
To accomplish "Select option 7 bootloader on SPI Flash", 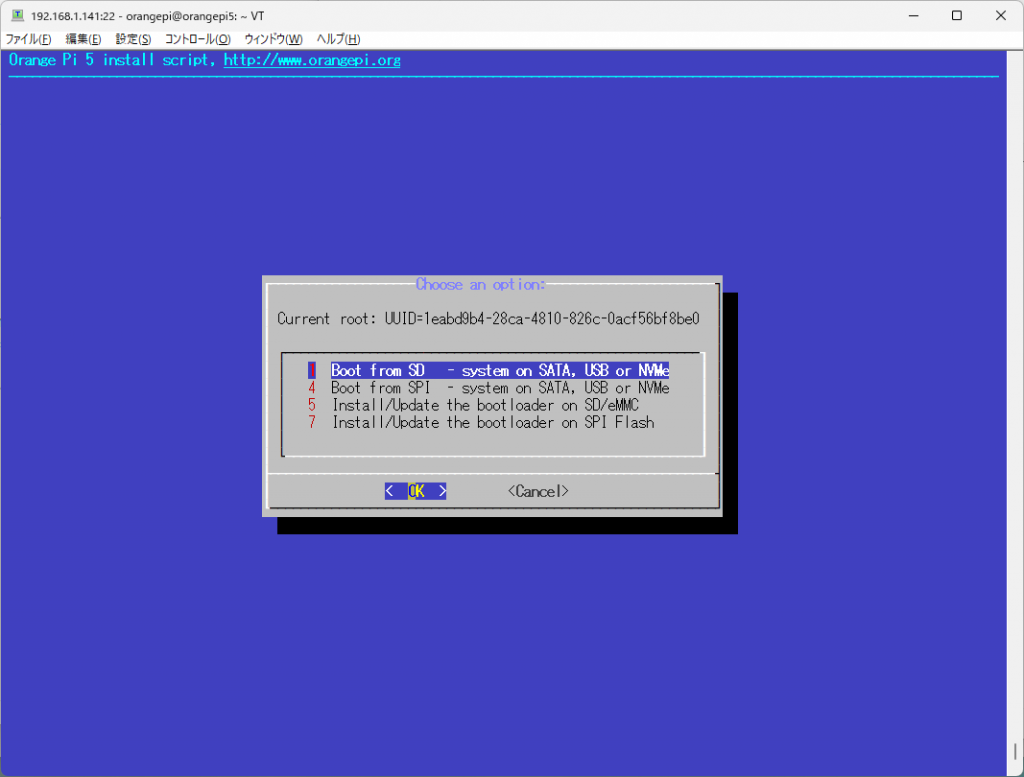I will click(481, 422).
